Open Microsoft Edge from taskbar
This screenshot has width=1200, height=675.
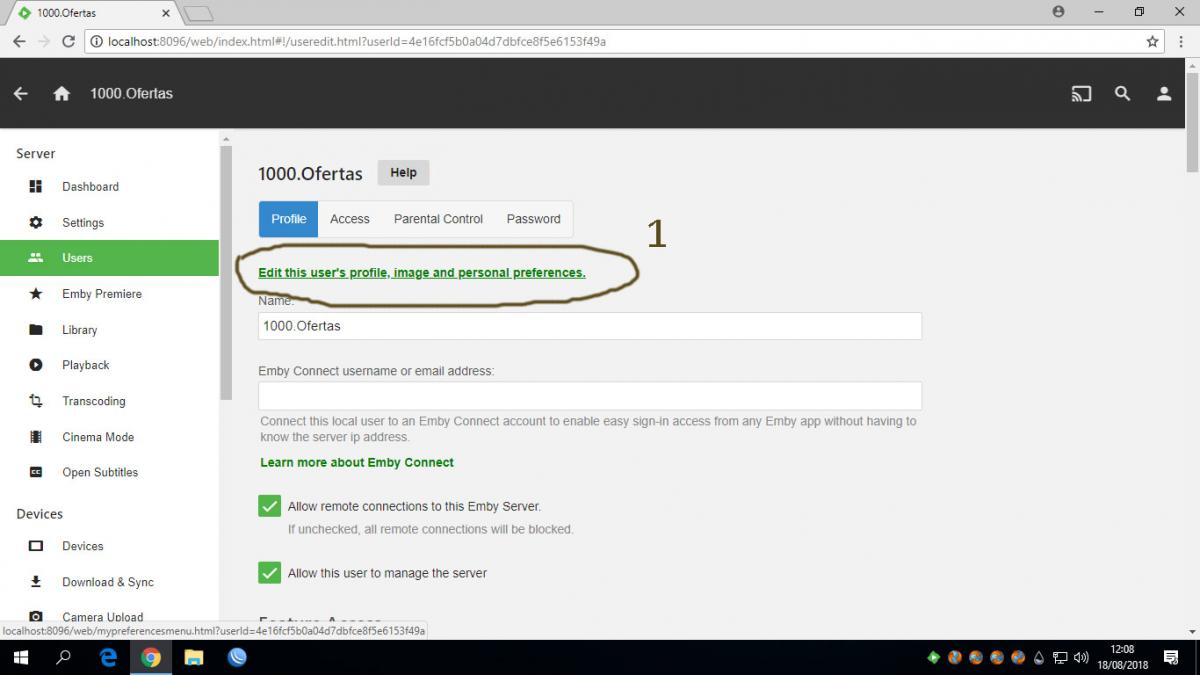(108, 658)
